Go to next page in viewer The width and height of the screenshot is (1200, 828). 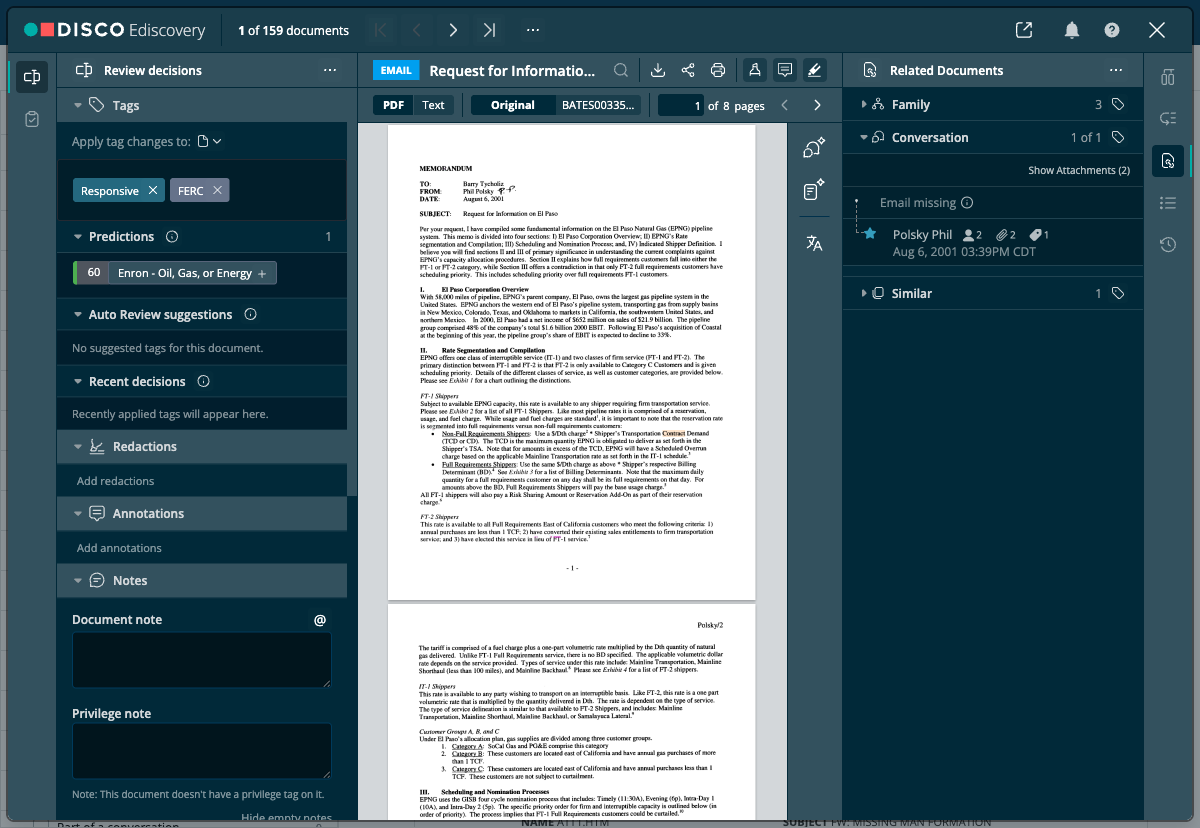[817, 105]
